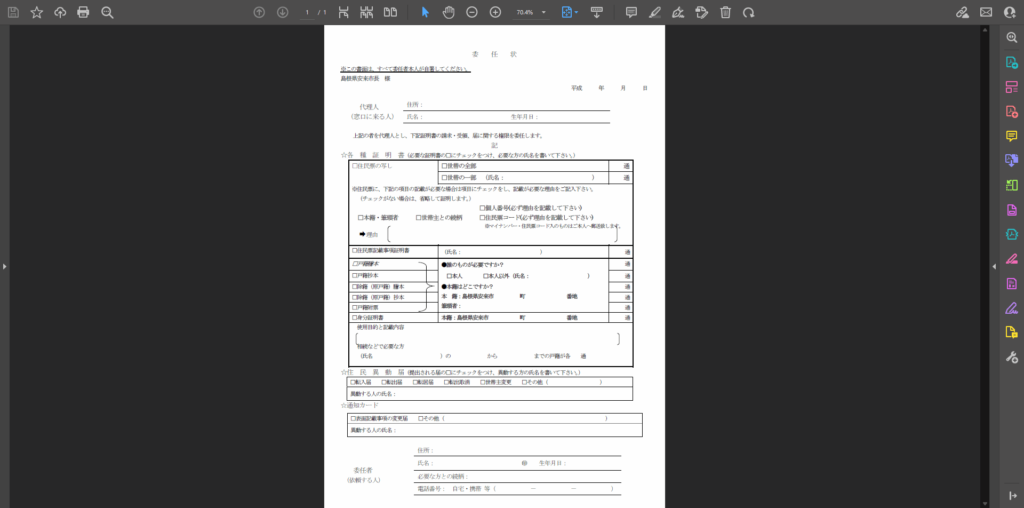Screen dimensions: 1024x508
Task: Click the page number input field
Action: pos(306,12)
